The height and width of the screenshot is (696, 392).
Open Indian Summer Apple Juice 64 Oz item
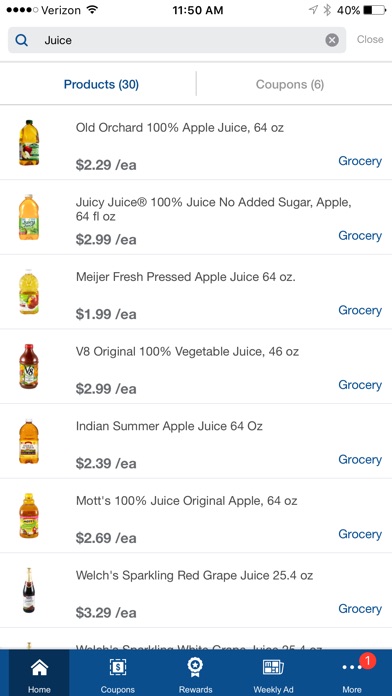(x=196, y=441)
